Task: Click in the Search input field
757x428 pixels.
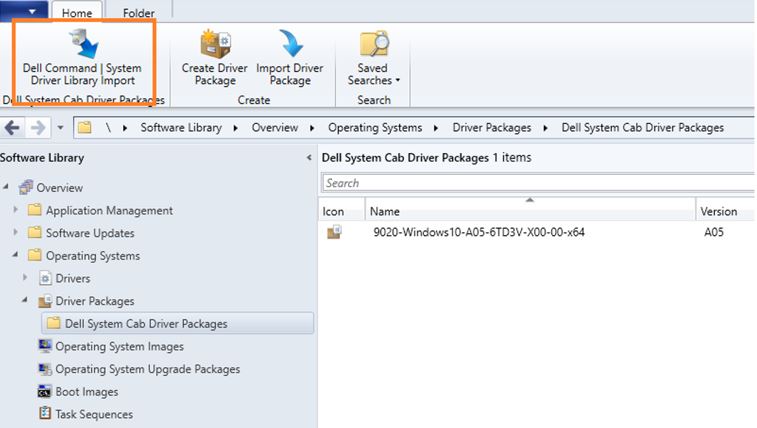Action: tap(538, 183)
